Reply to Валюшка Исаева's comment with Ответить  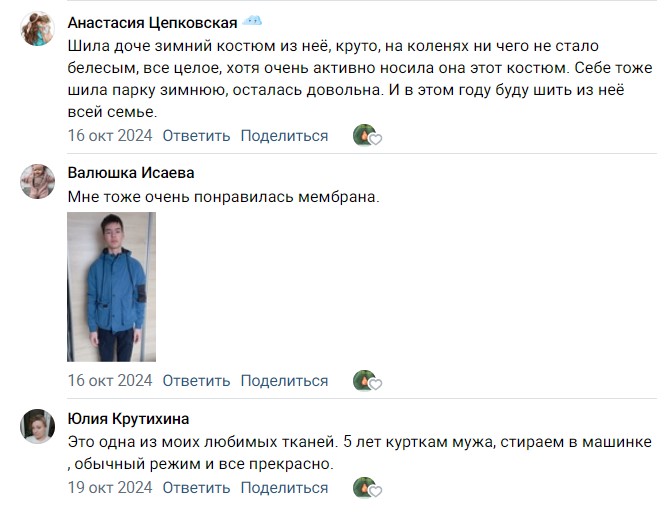196,381
